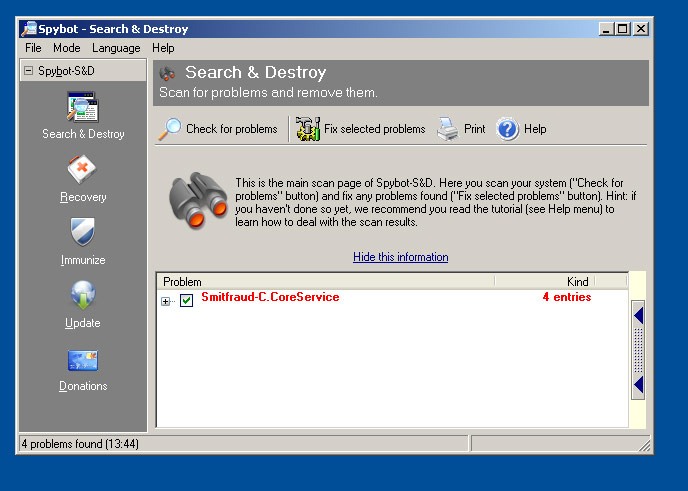Click the magnifier Check for problems icon
688x491 pixels.
[x=169, y=129]
